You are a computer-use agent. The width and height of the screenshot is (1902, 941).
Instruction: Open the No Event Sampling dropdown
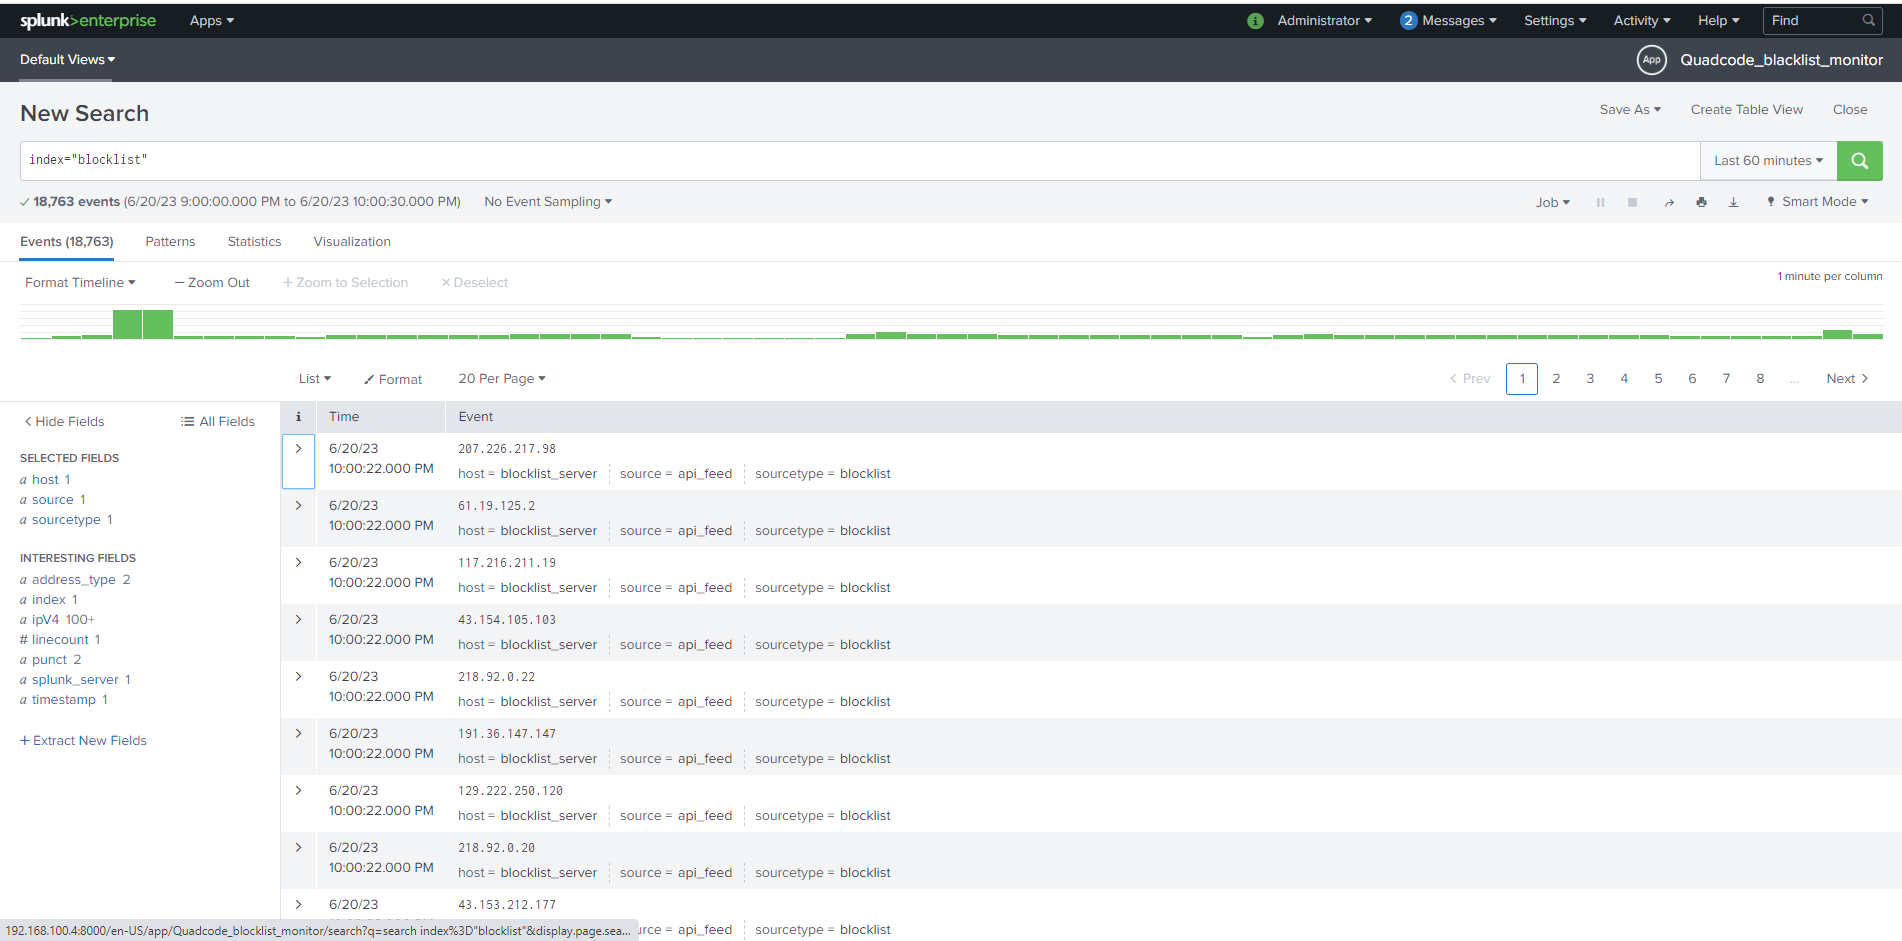coord(546,201)
